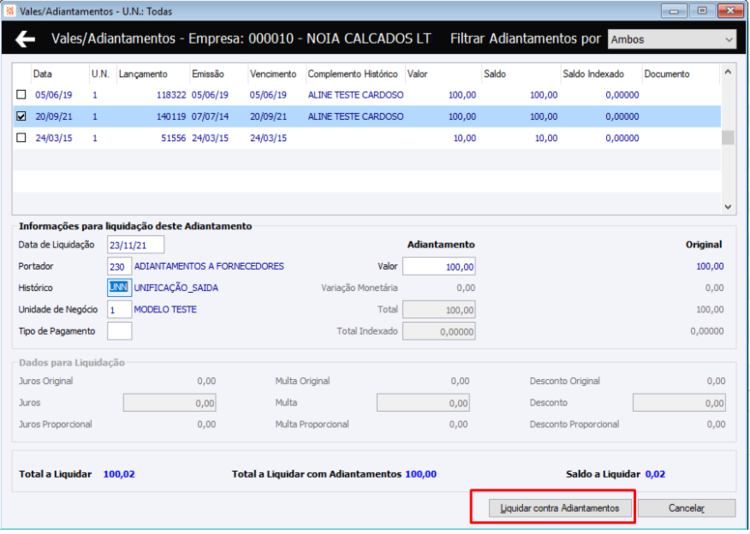Click the list scroll up arrow
Viewport: 750px width, 534px height.
coord(728,72)
